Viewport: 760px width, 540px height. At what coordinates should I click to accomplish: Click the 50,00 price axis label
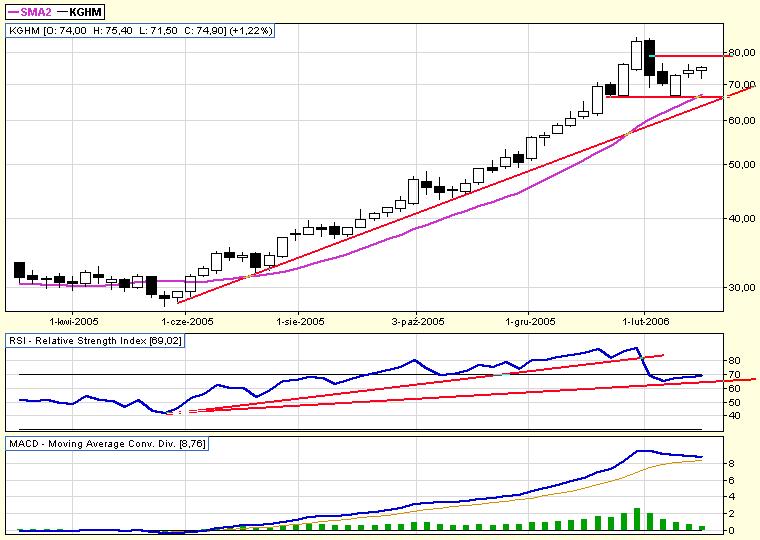coord(742,164)
